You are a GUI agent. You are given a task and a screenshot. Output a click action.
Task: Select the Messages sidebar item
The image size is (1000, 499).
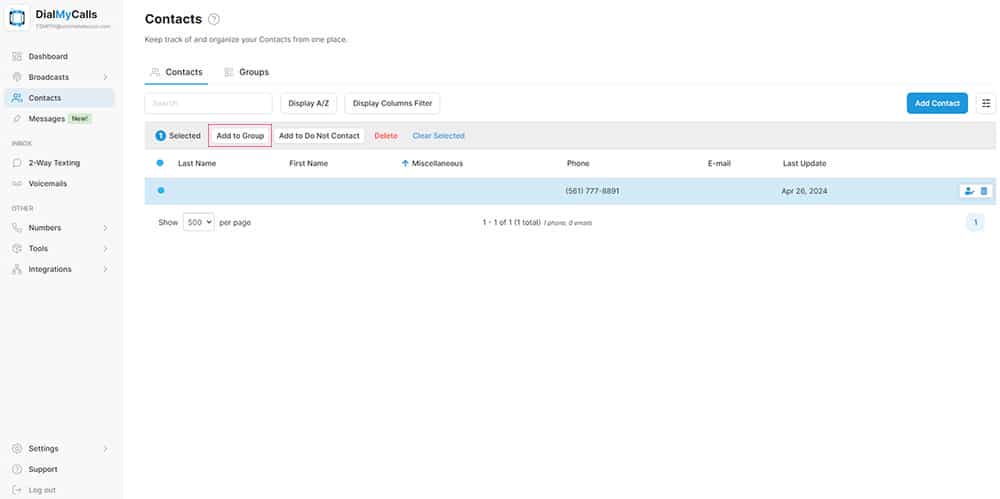click(45, 118)
